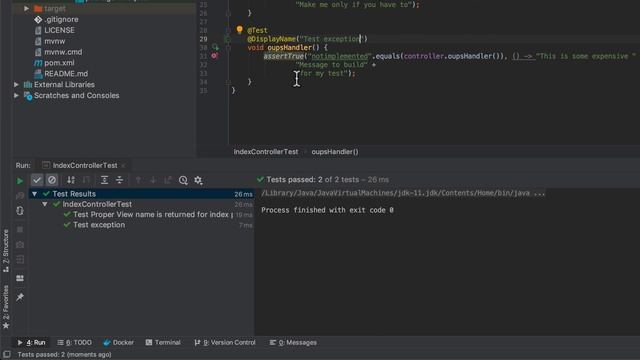Click oupsHandler() breadcrumb

pos(335,151)
